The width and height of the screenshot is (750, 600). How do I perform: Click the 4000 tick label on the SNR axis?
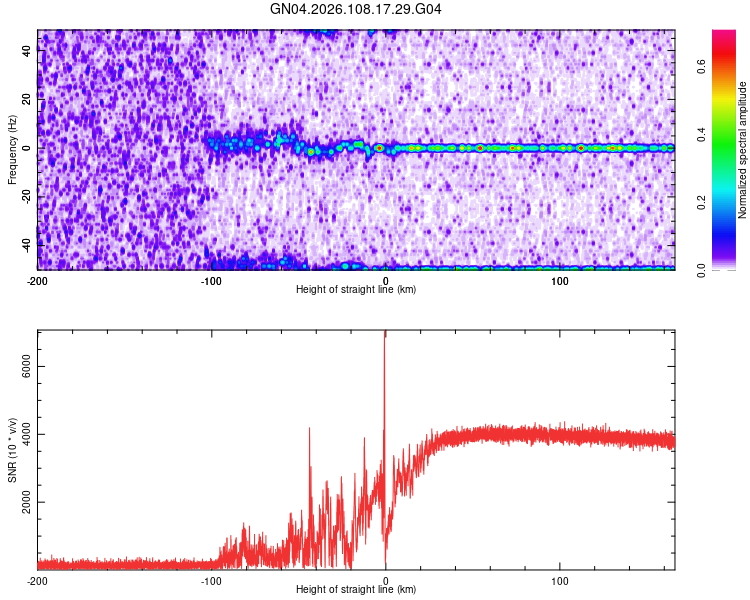[x=27, y=434]
